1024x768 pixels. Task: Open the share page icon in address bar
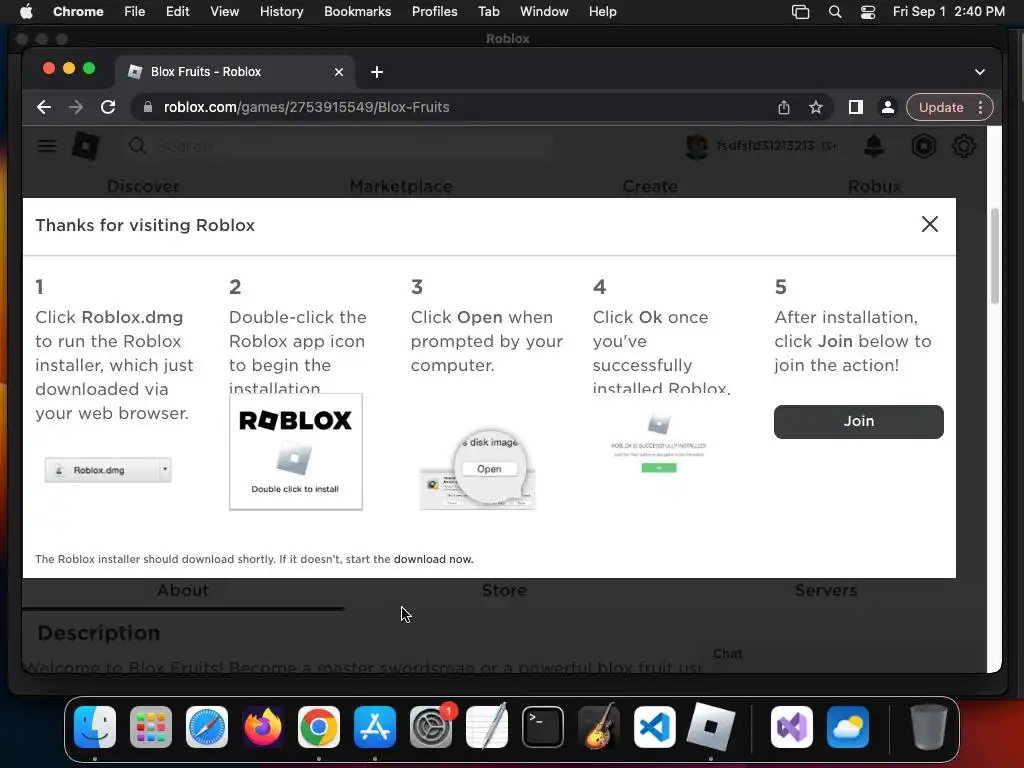click(x=784, y=107)
